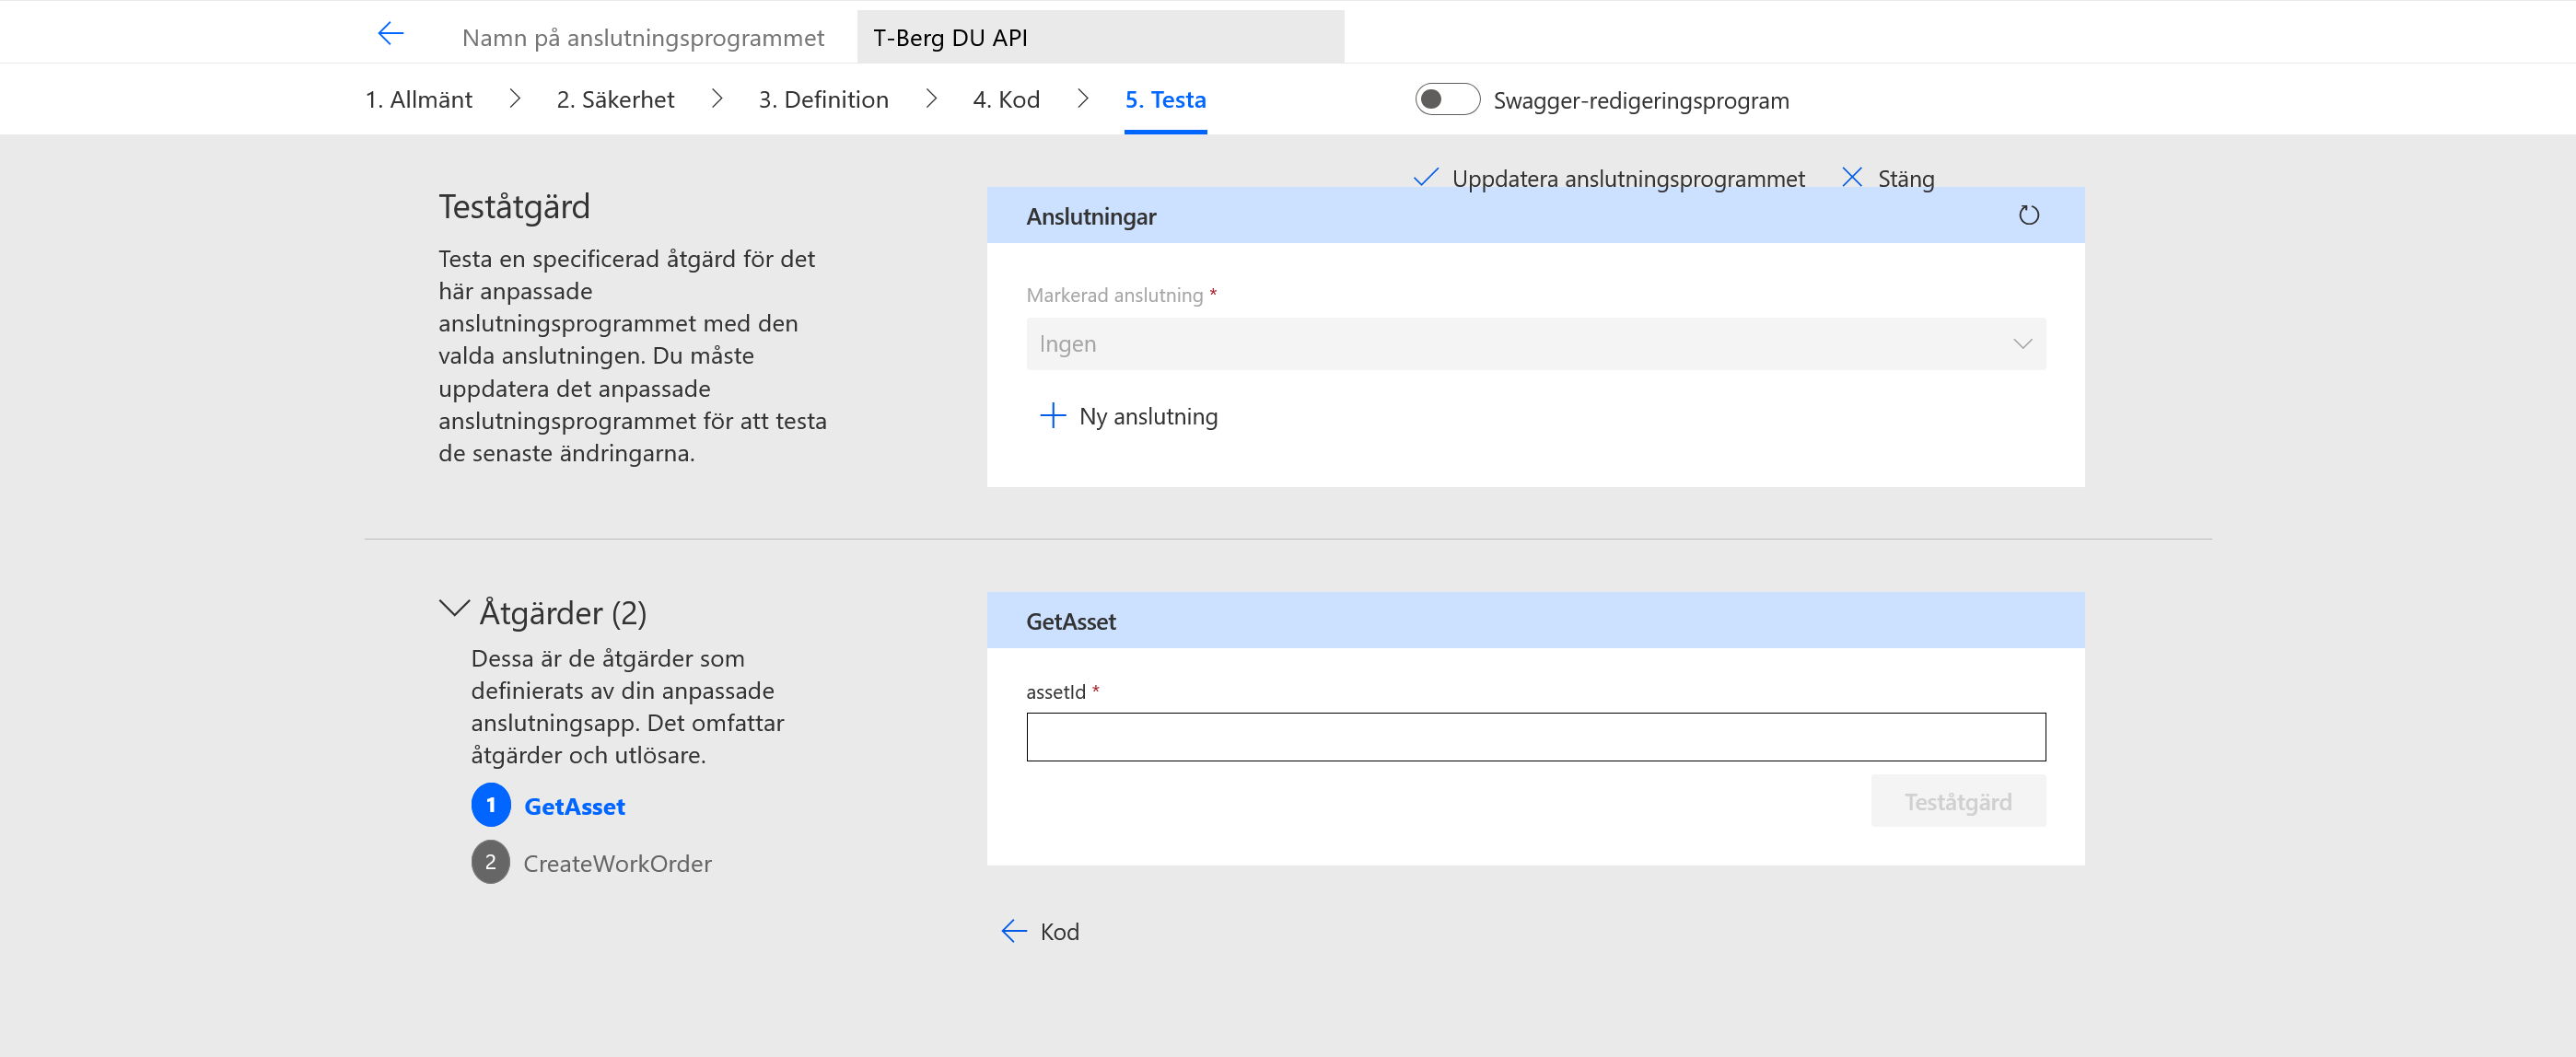Viewport: 2576px width, 1057px height.
Task: Click the connector name field T-Berg DU API
Action: [x=1100, y=37]
